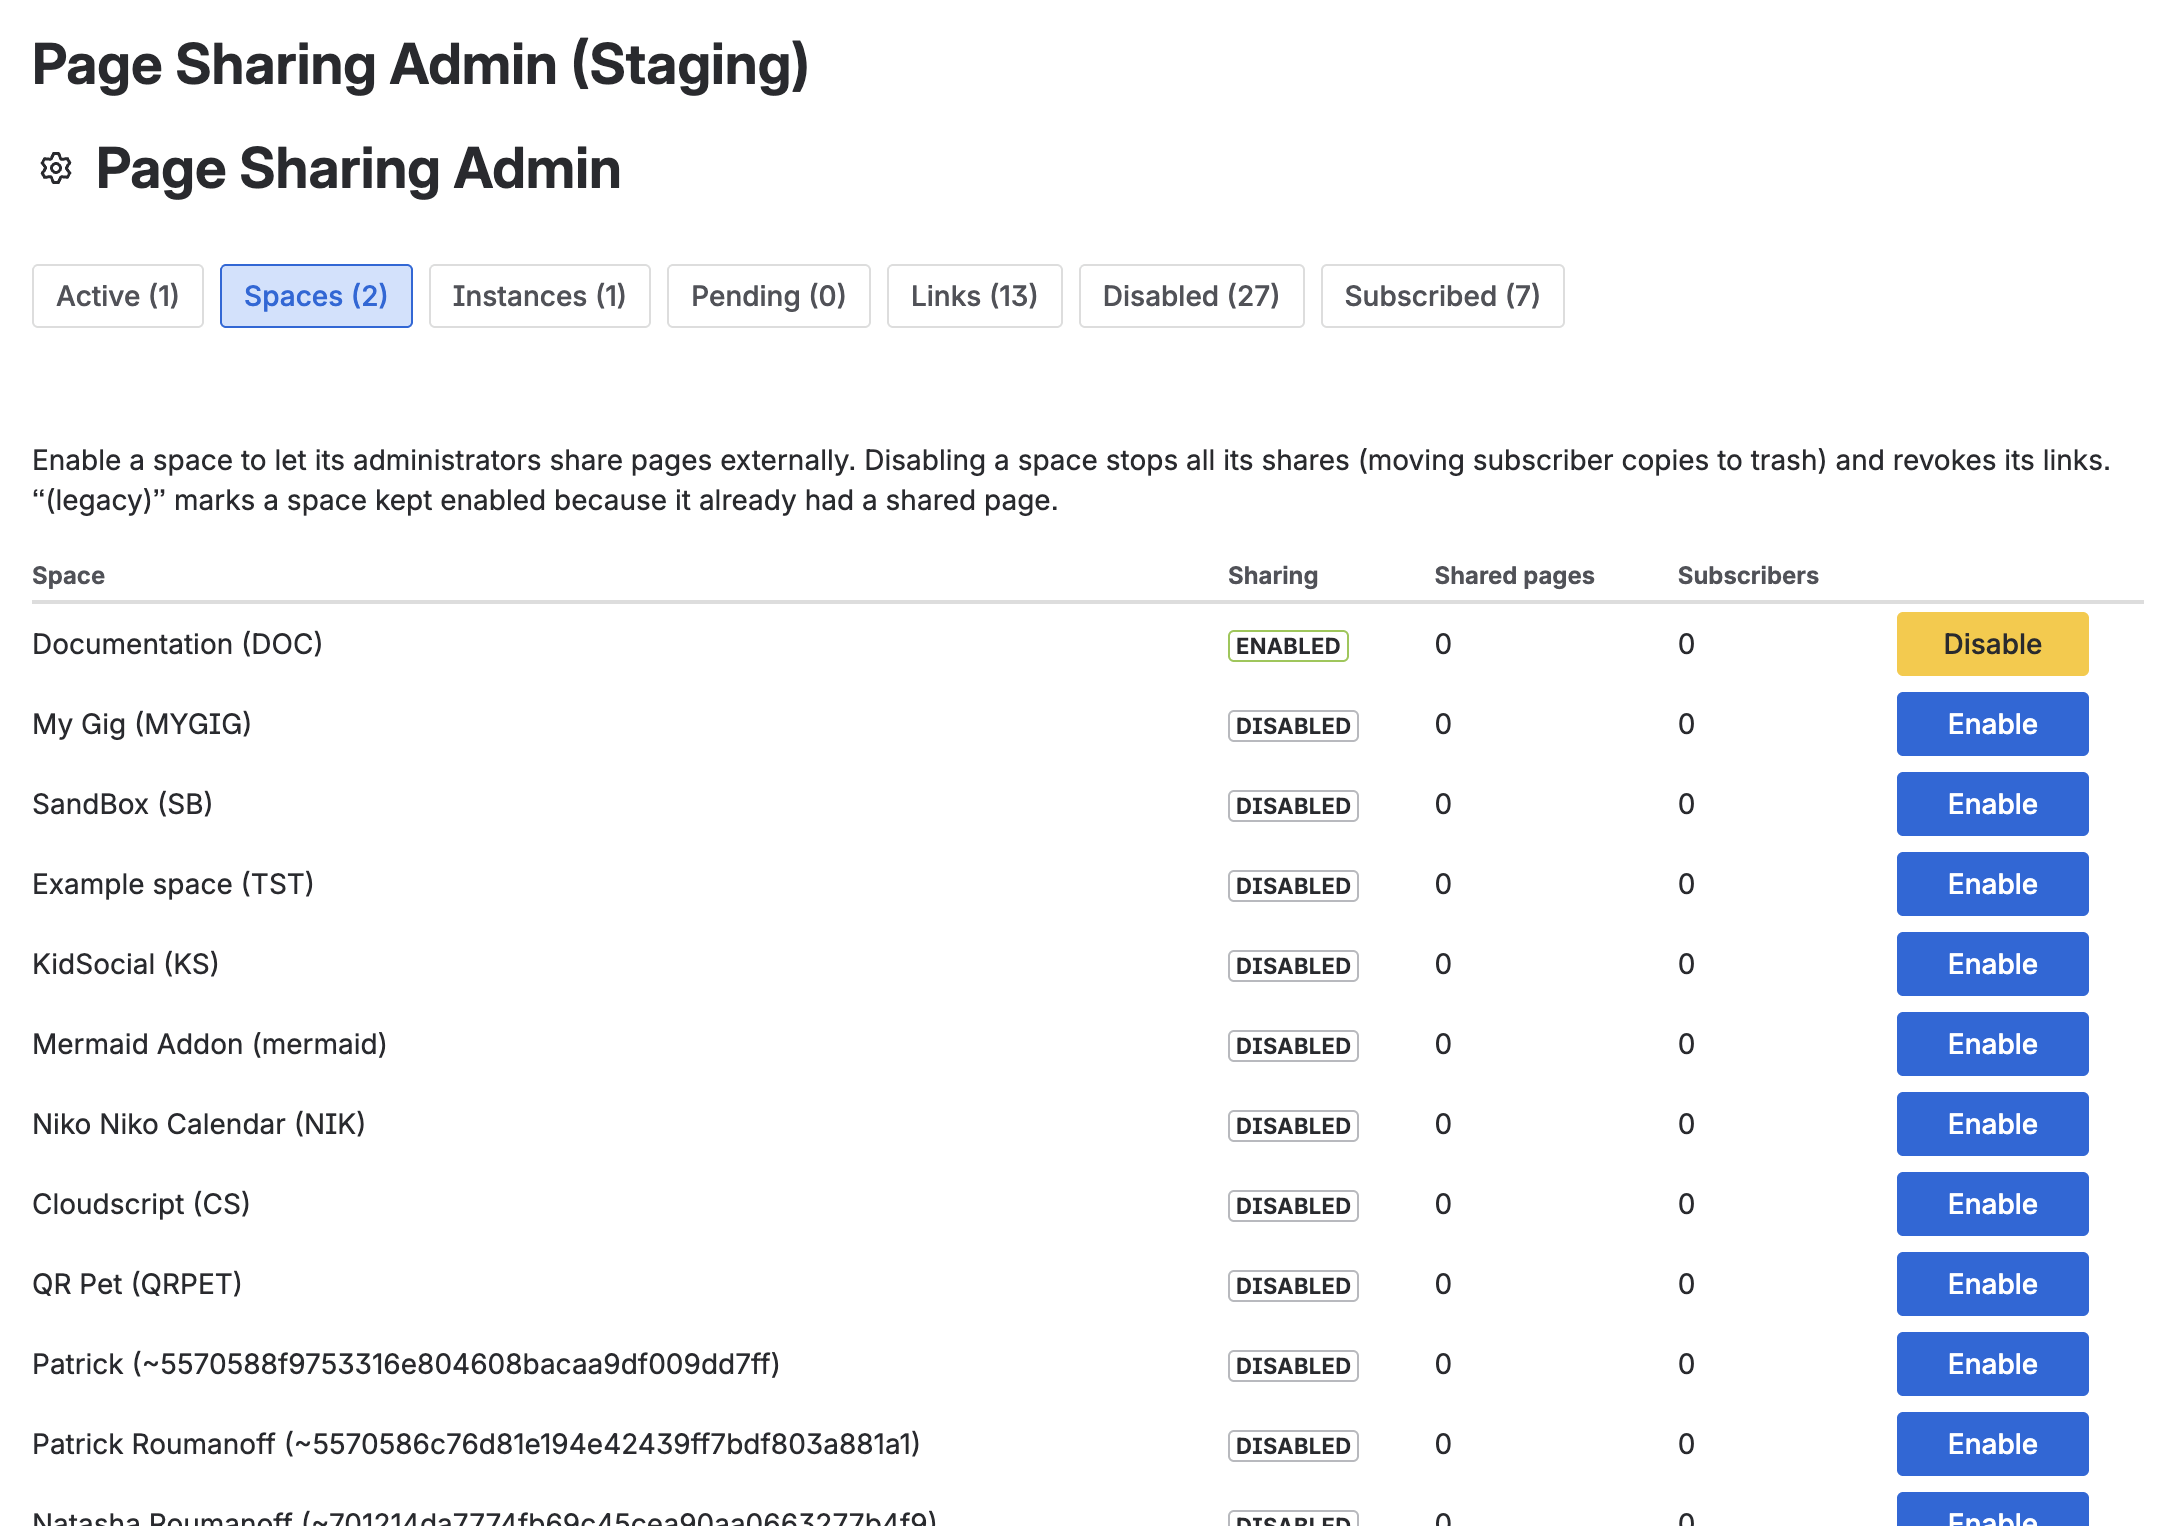
Task: Go to the Subscribed (7) tab
Action: pyautogui.click(x=1443, y=296)
